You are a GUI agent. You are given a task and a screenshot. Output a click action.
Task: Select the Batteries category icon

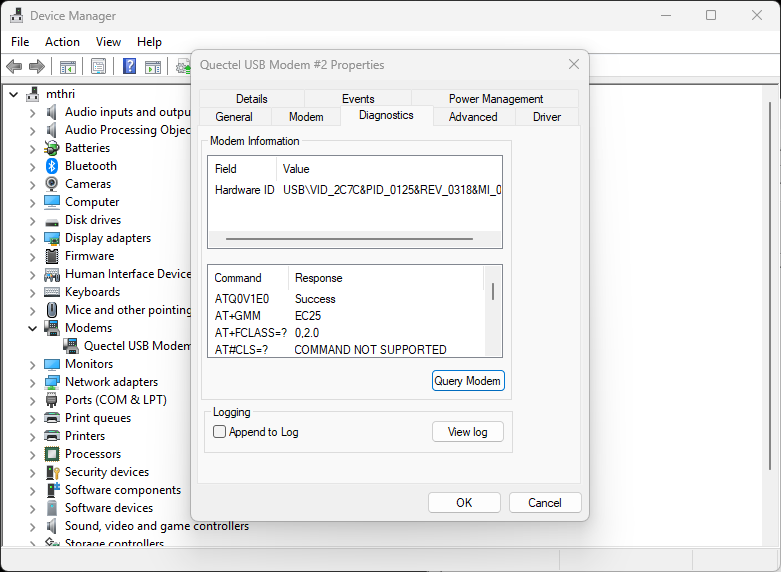point(52,148)
